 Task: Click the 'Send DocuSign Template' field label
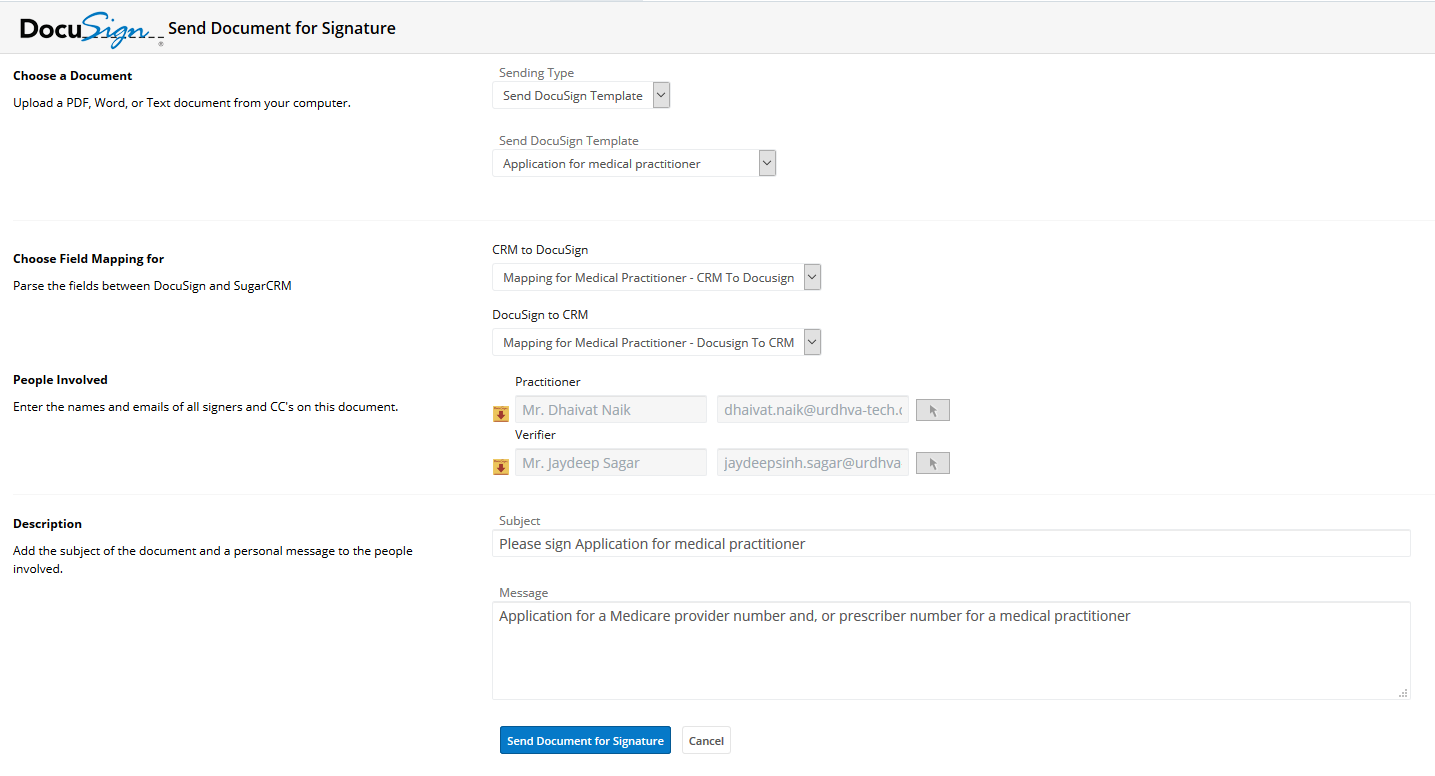[x=569, y=141]
